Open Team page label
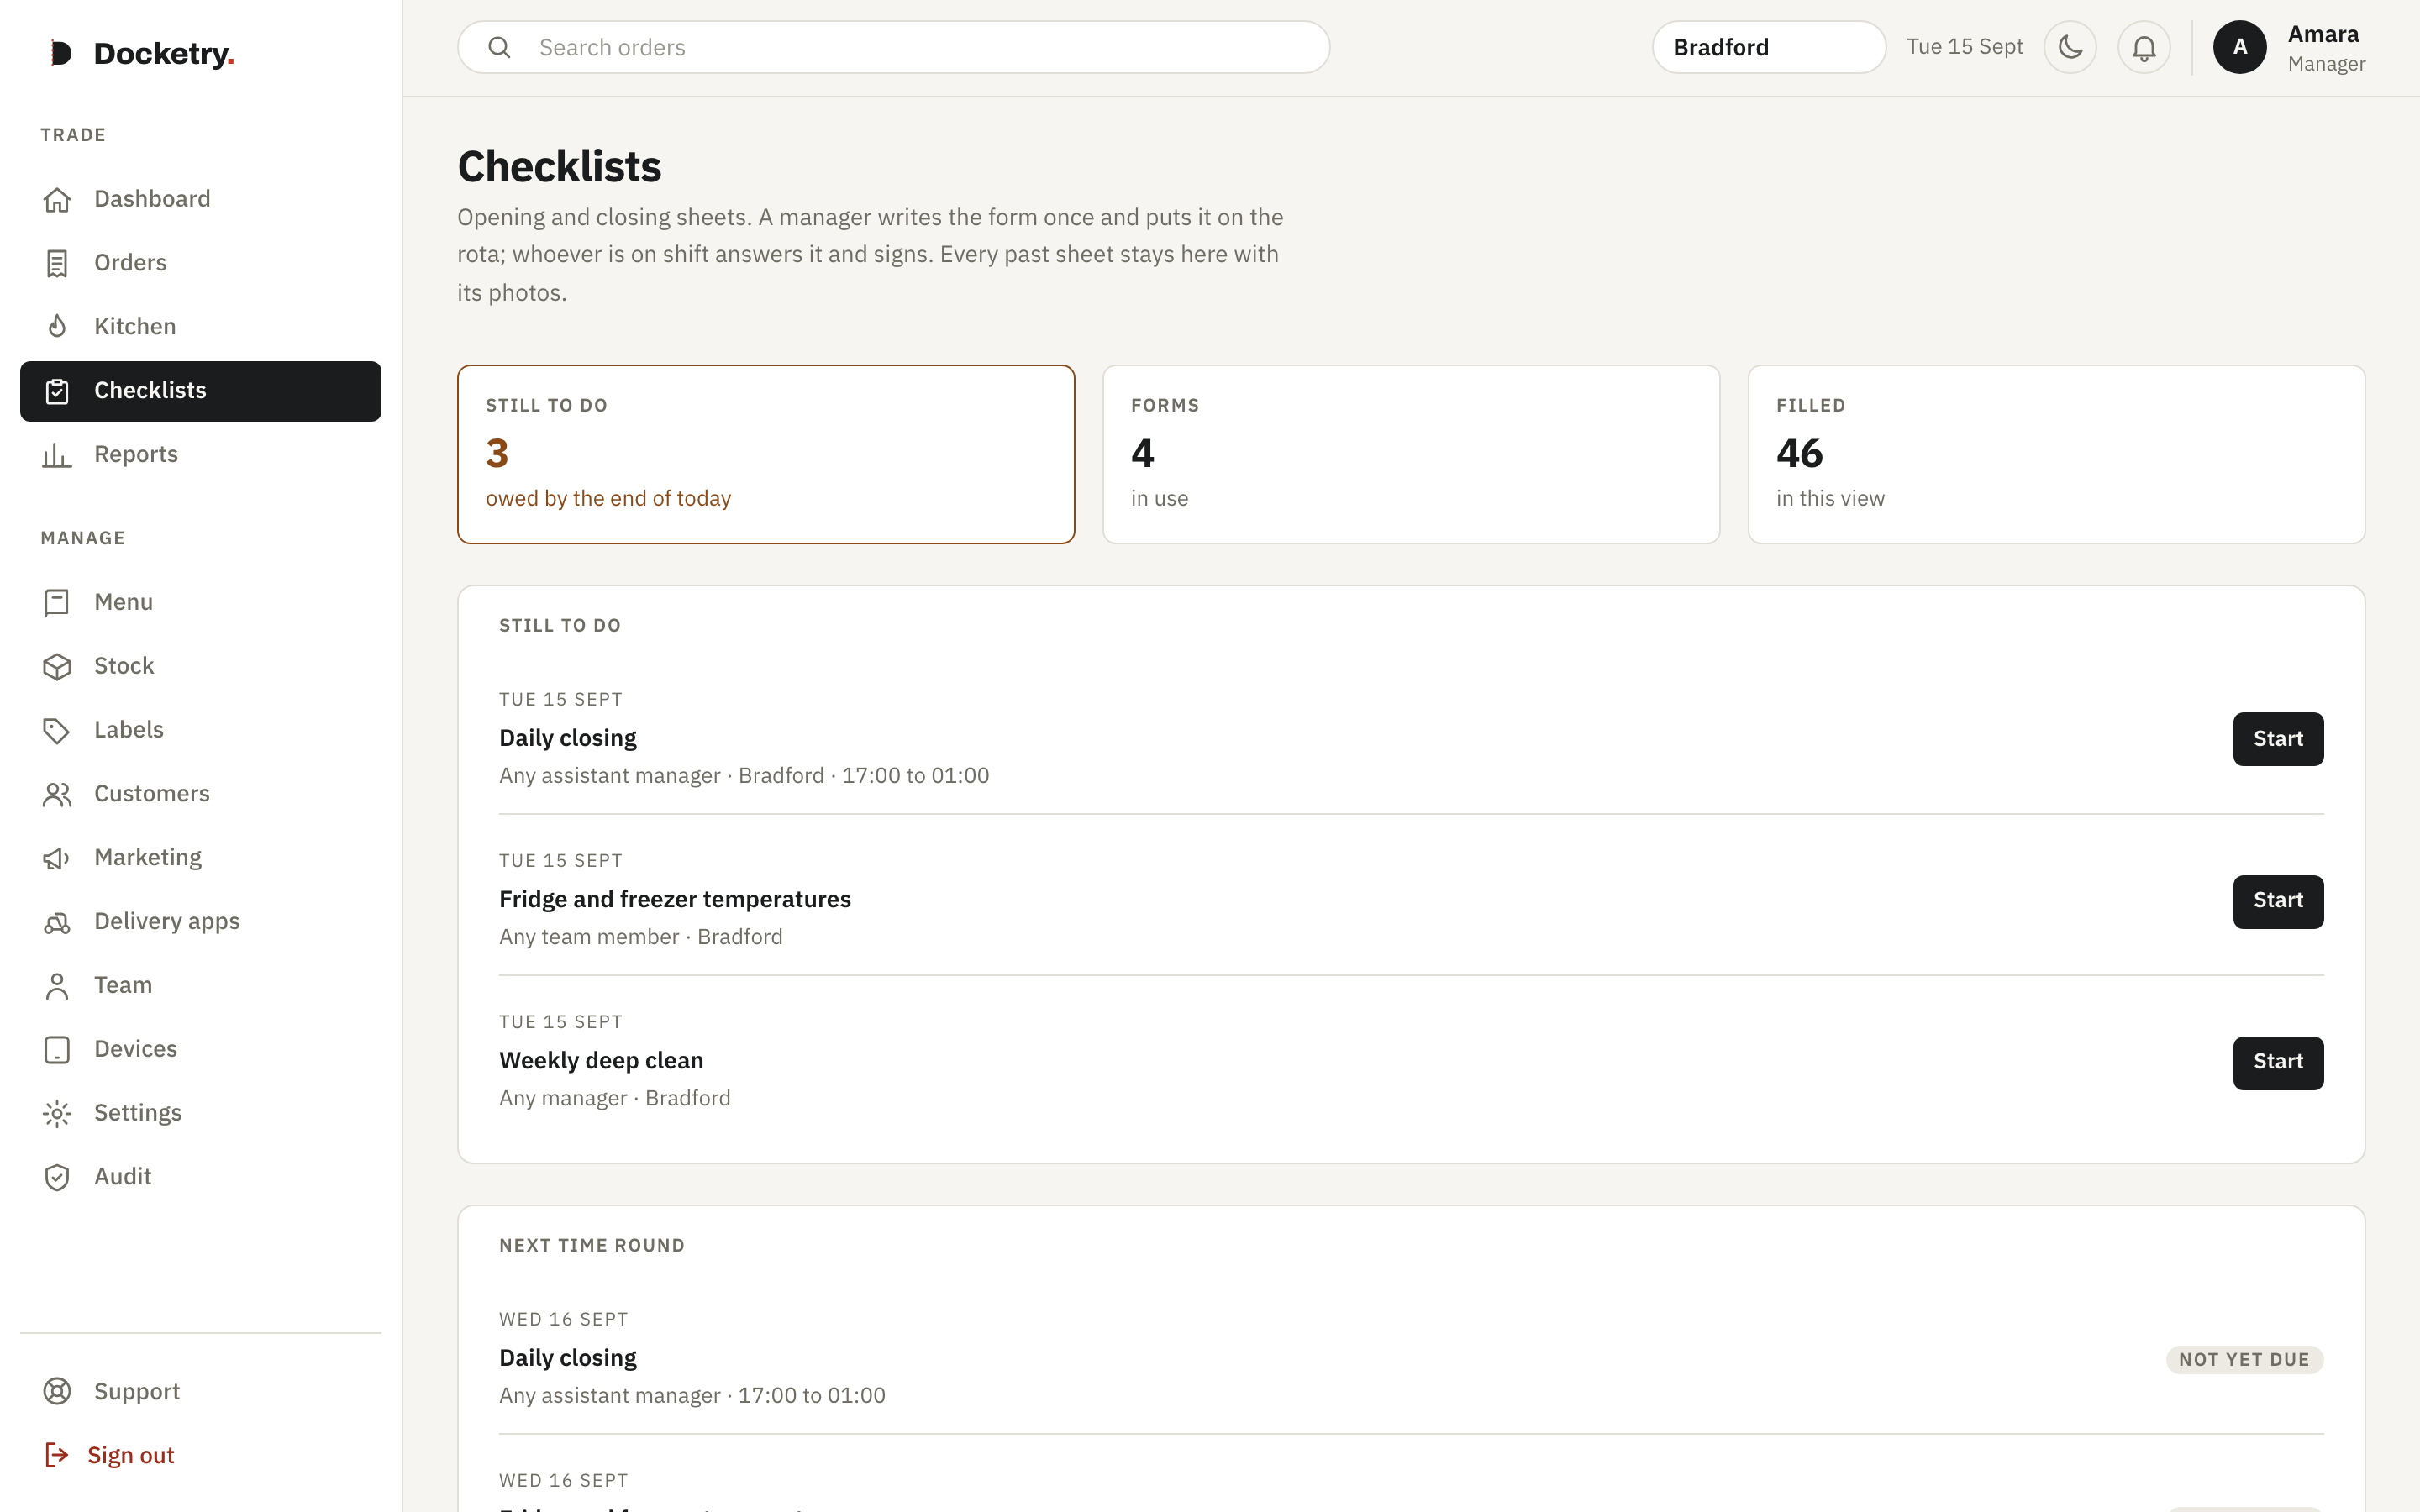Image resolution: width=2420 pixels, height=1512 pixels. [x=123, y=985]
